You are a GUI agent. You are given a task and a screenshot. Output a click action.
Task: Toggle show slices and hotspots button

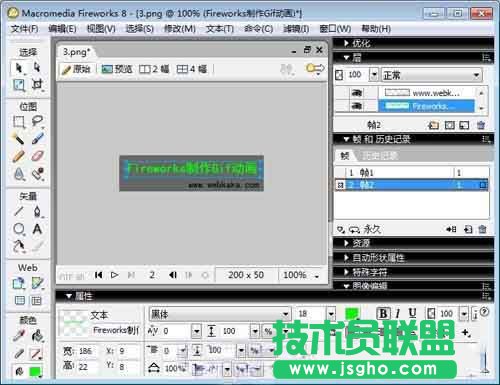pos(36,301)
